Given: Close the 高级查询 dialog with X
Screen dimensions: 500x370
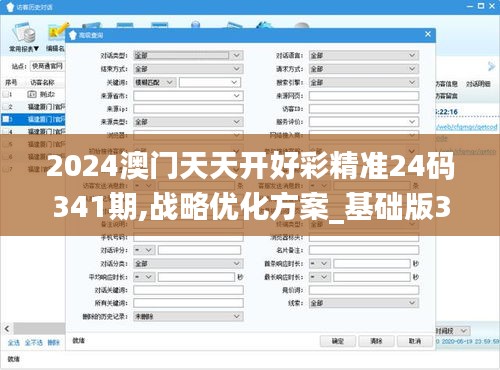Looking at the screenshot, I should [x=428, y=34].
